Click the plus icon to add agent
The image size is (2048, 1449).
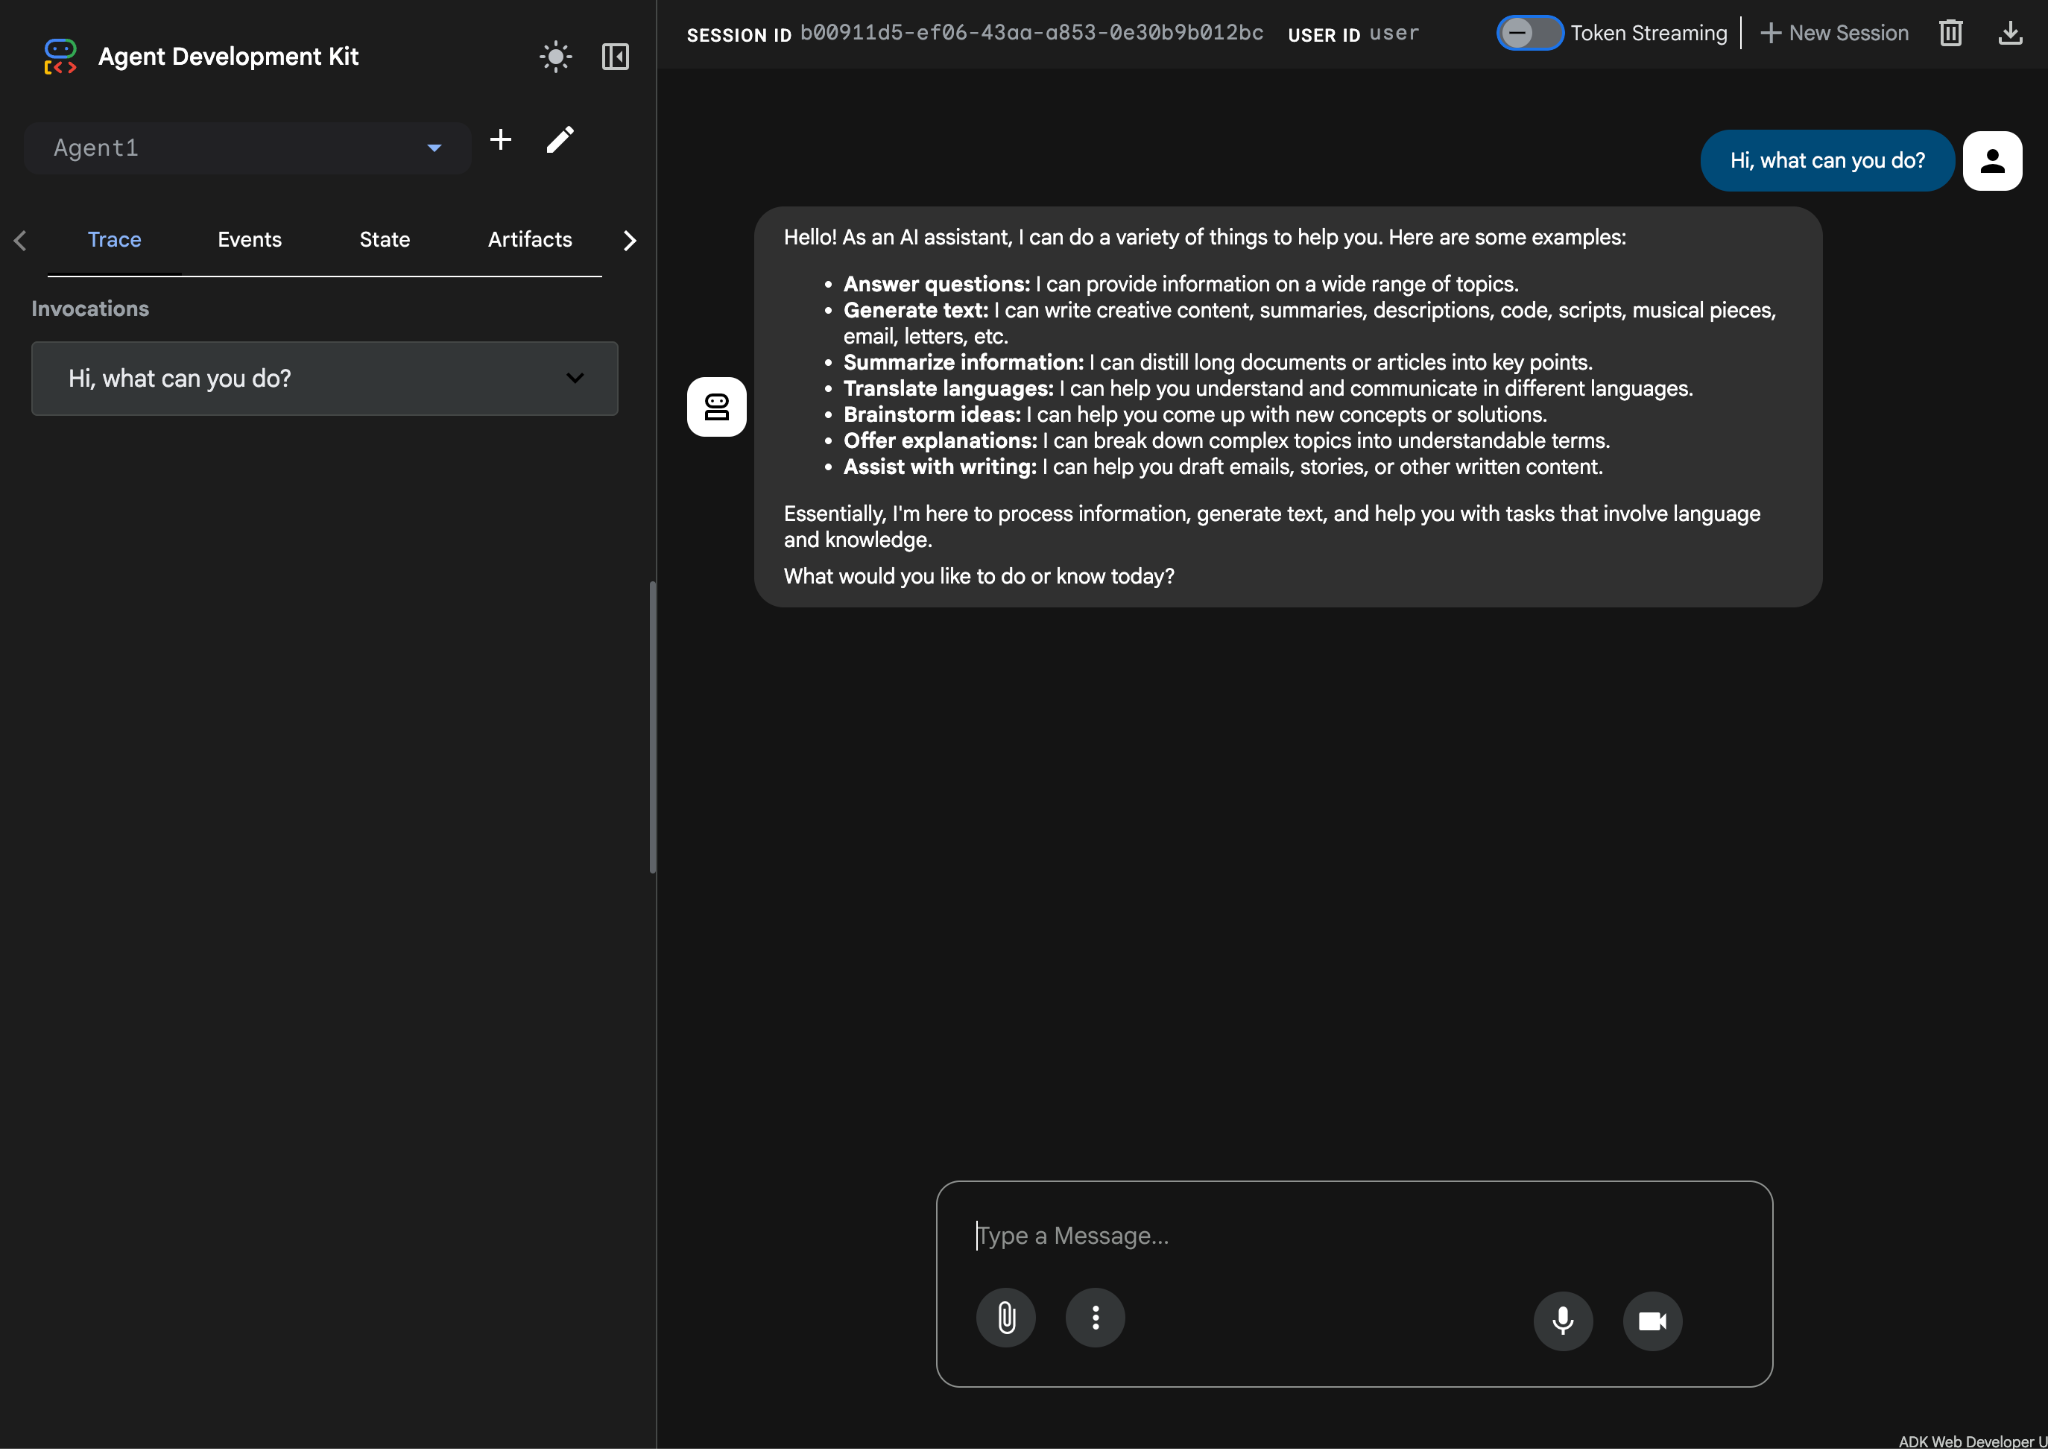[x=500, y=140]
